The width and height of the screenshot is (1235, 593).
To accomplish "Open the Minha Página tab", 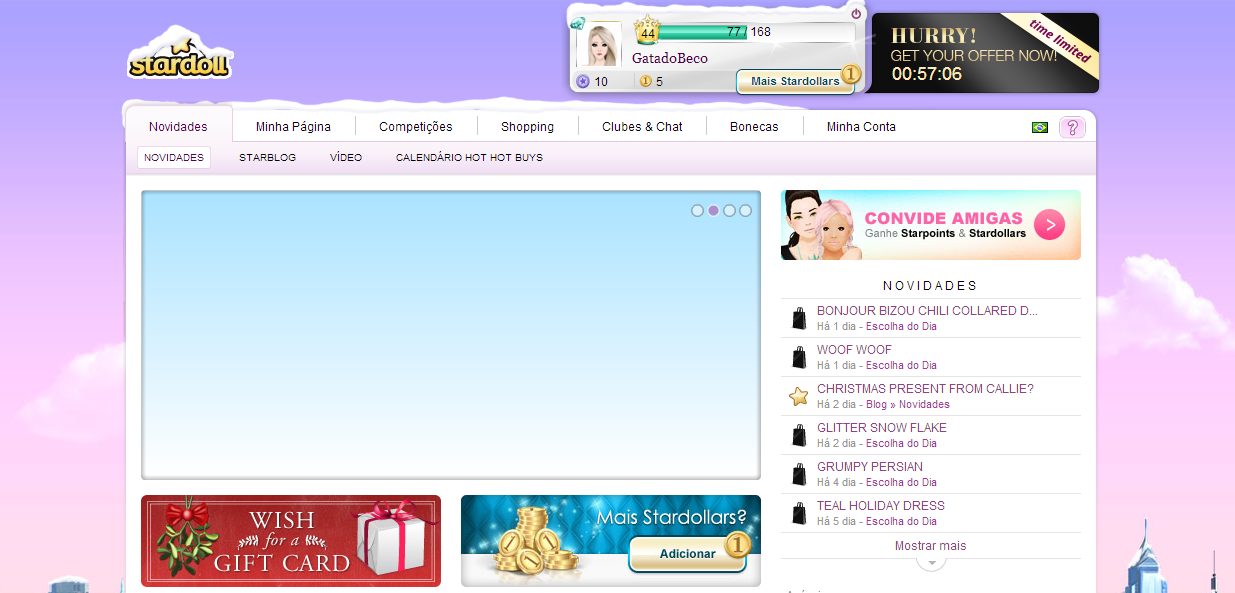I will coord(293,127).
